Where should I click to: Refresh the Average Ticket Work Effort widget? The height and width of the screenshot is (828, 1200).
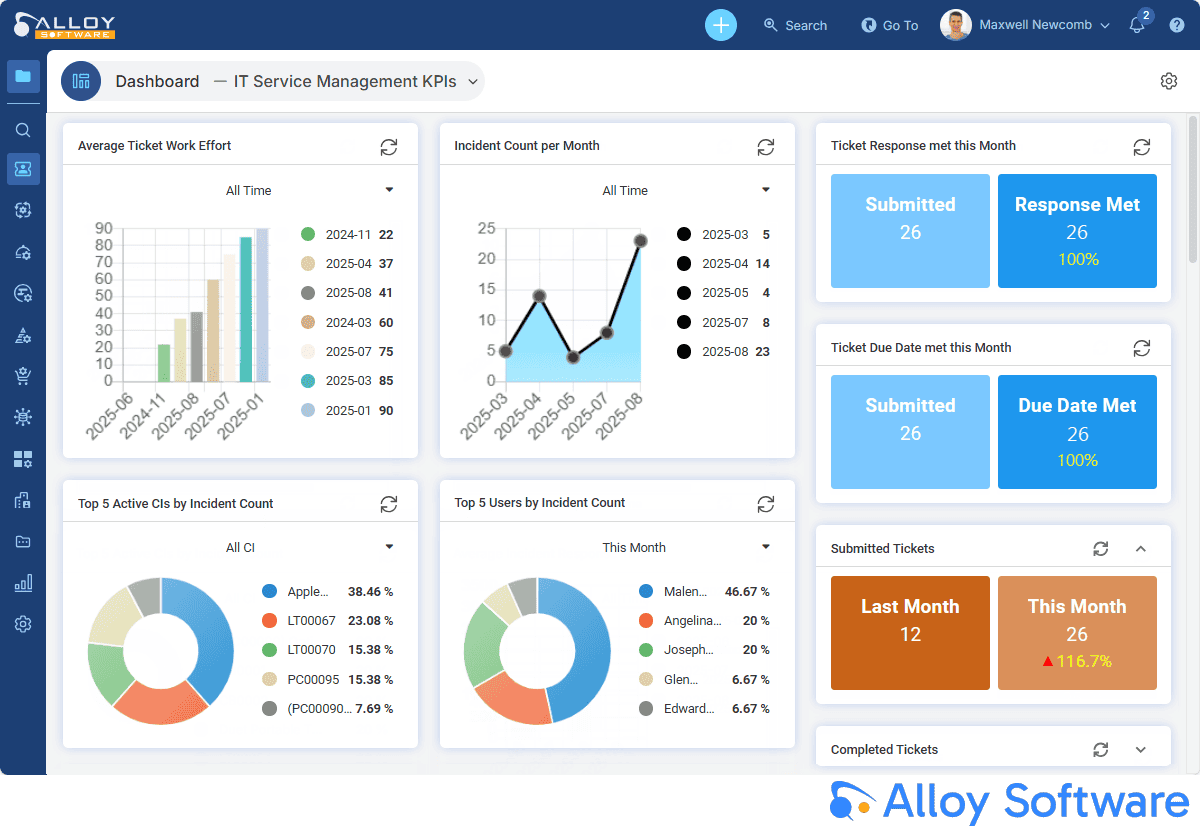point(389,147)
